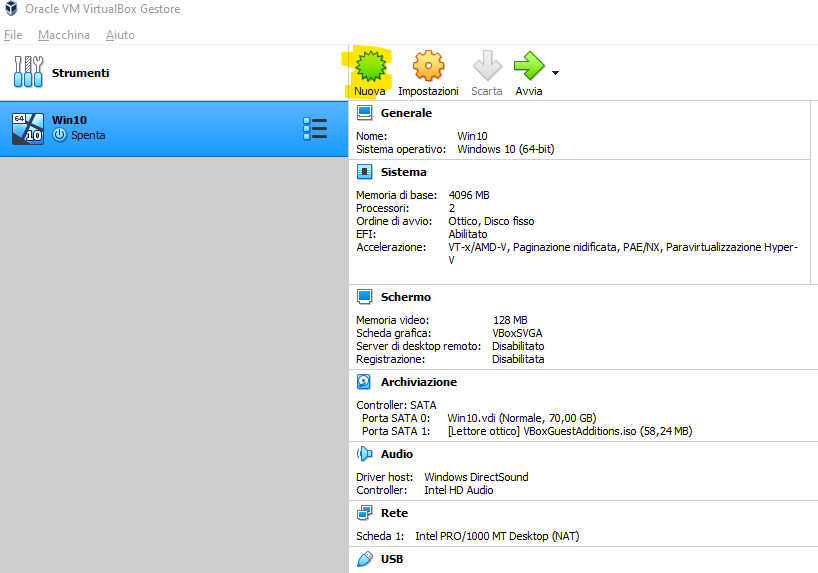
Task: Click the VBoxGuestAdditions.iso optical drive entry
Action: coord(570,431)
